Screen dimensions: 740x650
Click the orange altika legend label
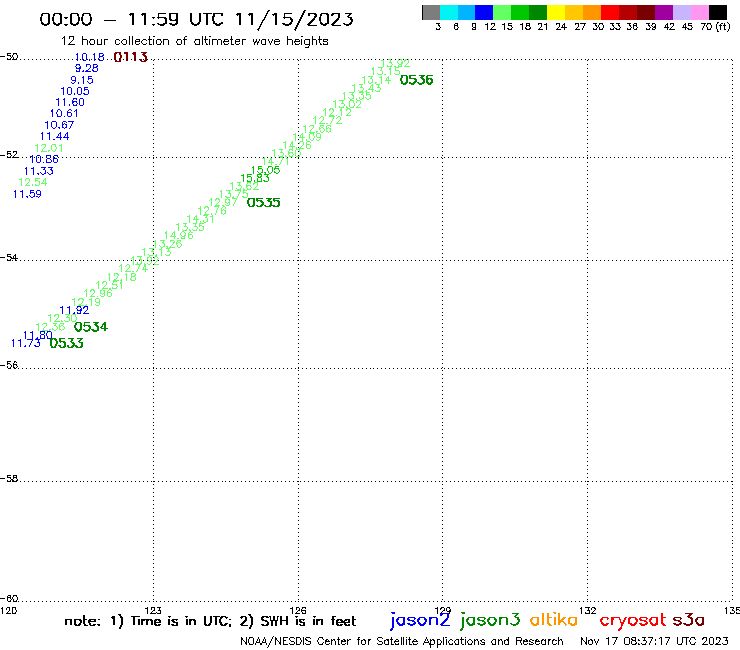point(554,620)
